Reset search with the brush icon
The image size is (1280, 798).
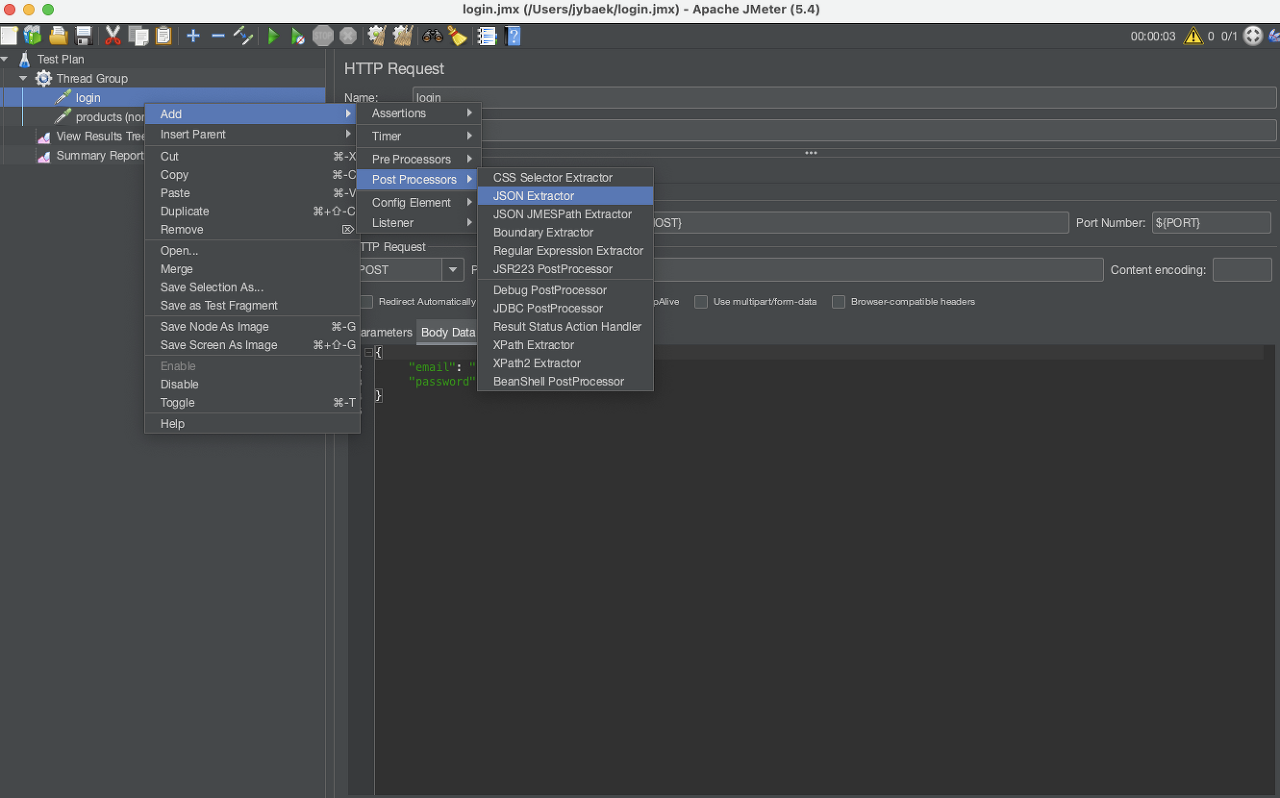pos(457,36)
